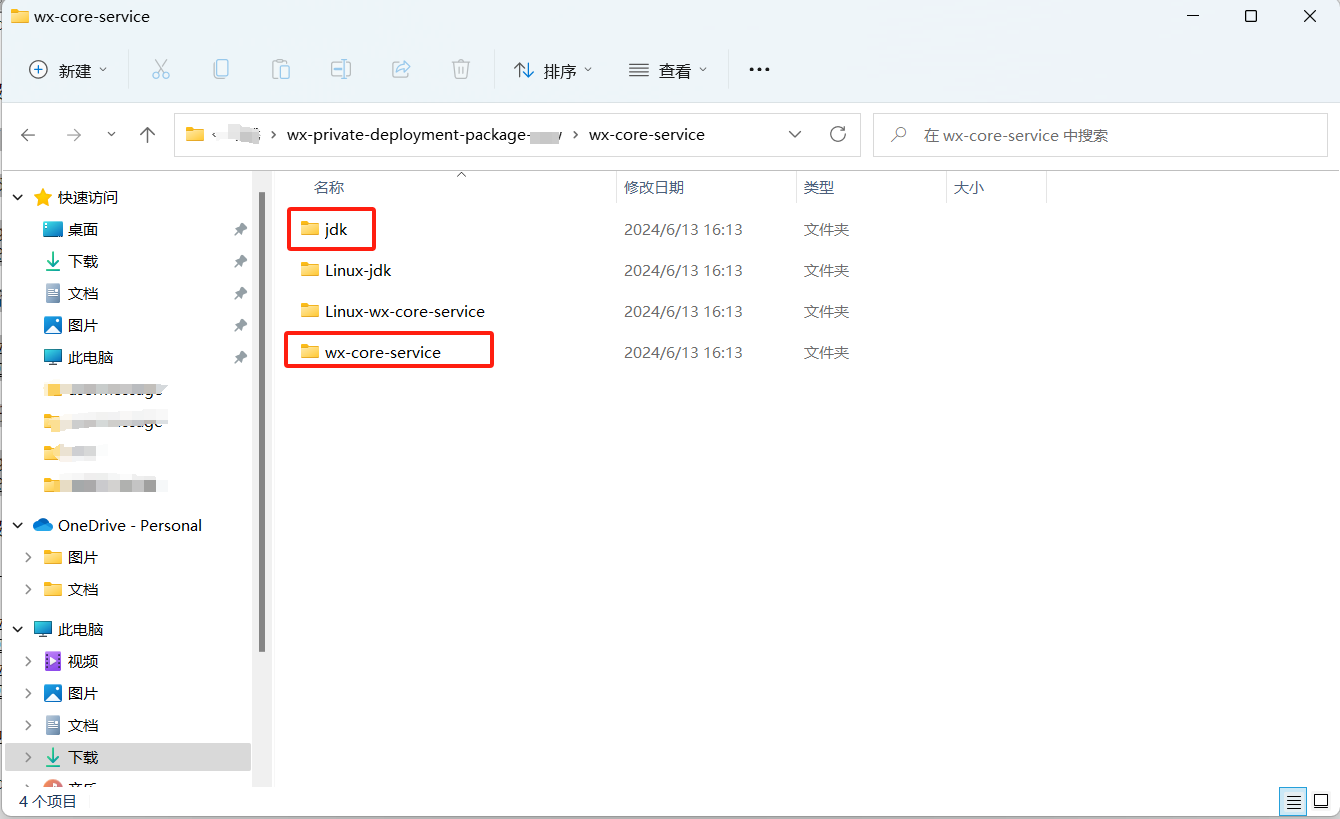Select 桌面 in quick access sidebar
The width and height of the screenshot is (1340, 819).
coord(83,230)
